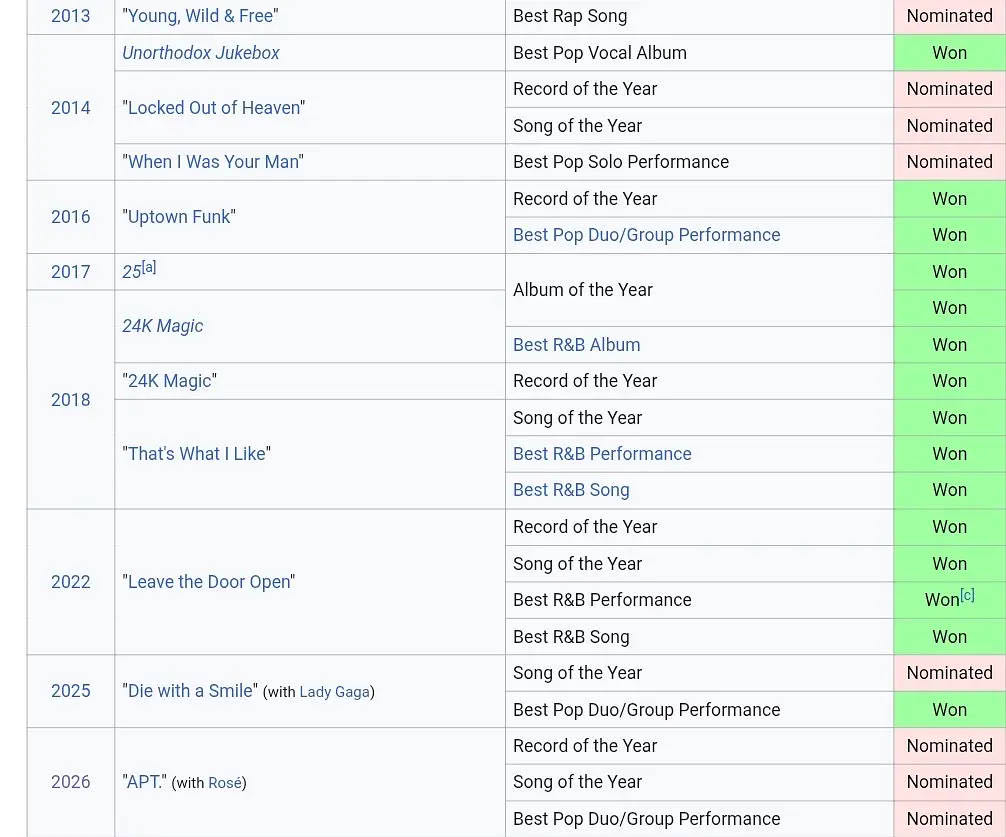Screen dimensions: 1006x837
Task: Click the Best R&B Performance link
Action: [x=602, y=453]
